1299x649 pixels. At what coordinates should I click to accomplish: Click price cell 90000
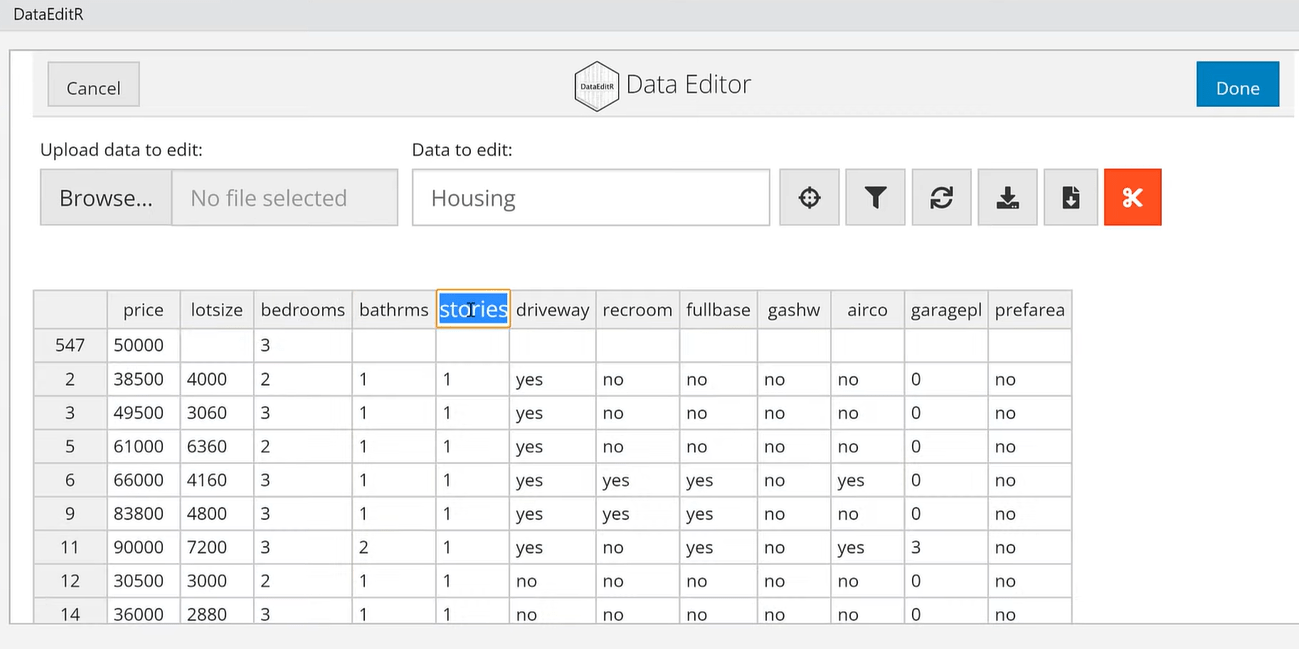pos(143,547)
